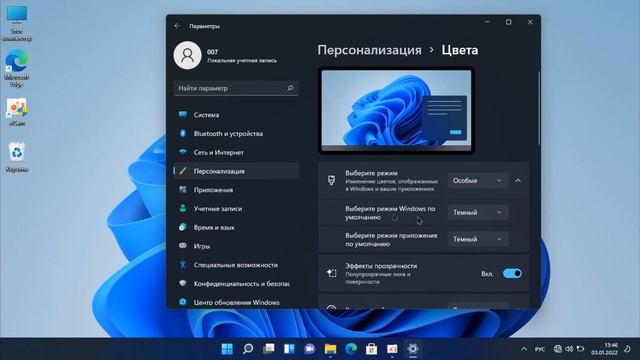Image resolution: width=640 pixels, height=360 pixels.
Task: Show hidden tray icons chevron
Action: pos(524,349)
